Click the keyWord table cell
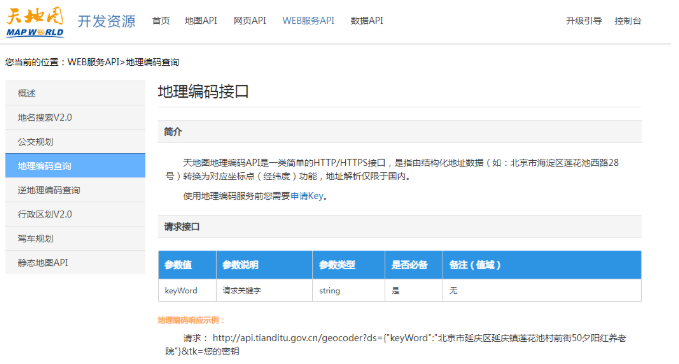This screenshot has height=364, width=679. click(x=187, y=290)
